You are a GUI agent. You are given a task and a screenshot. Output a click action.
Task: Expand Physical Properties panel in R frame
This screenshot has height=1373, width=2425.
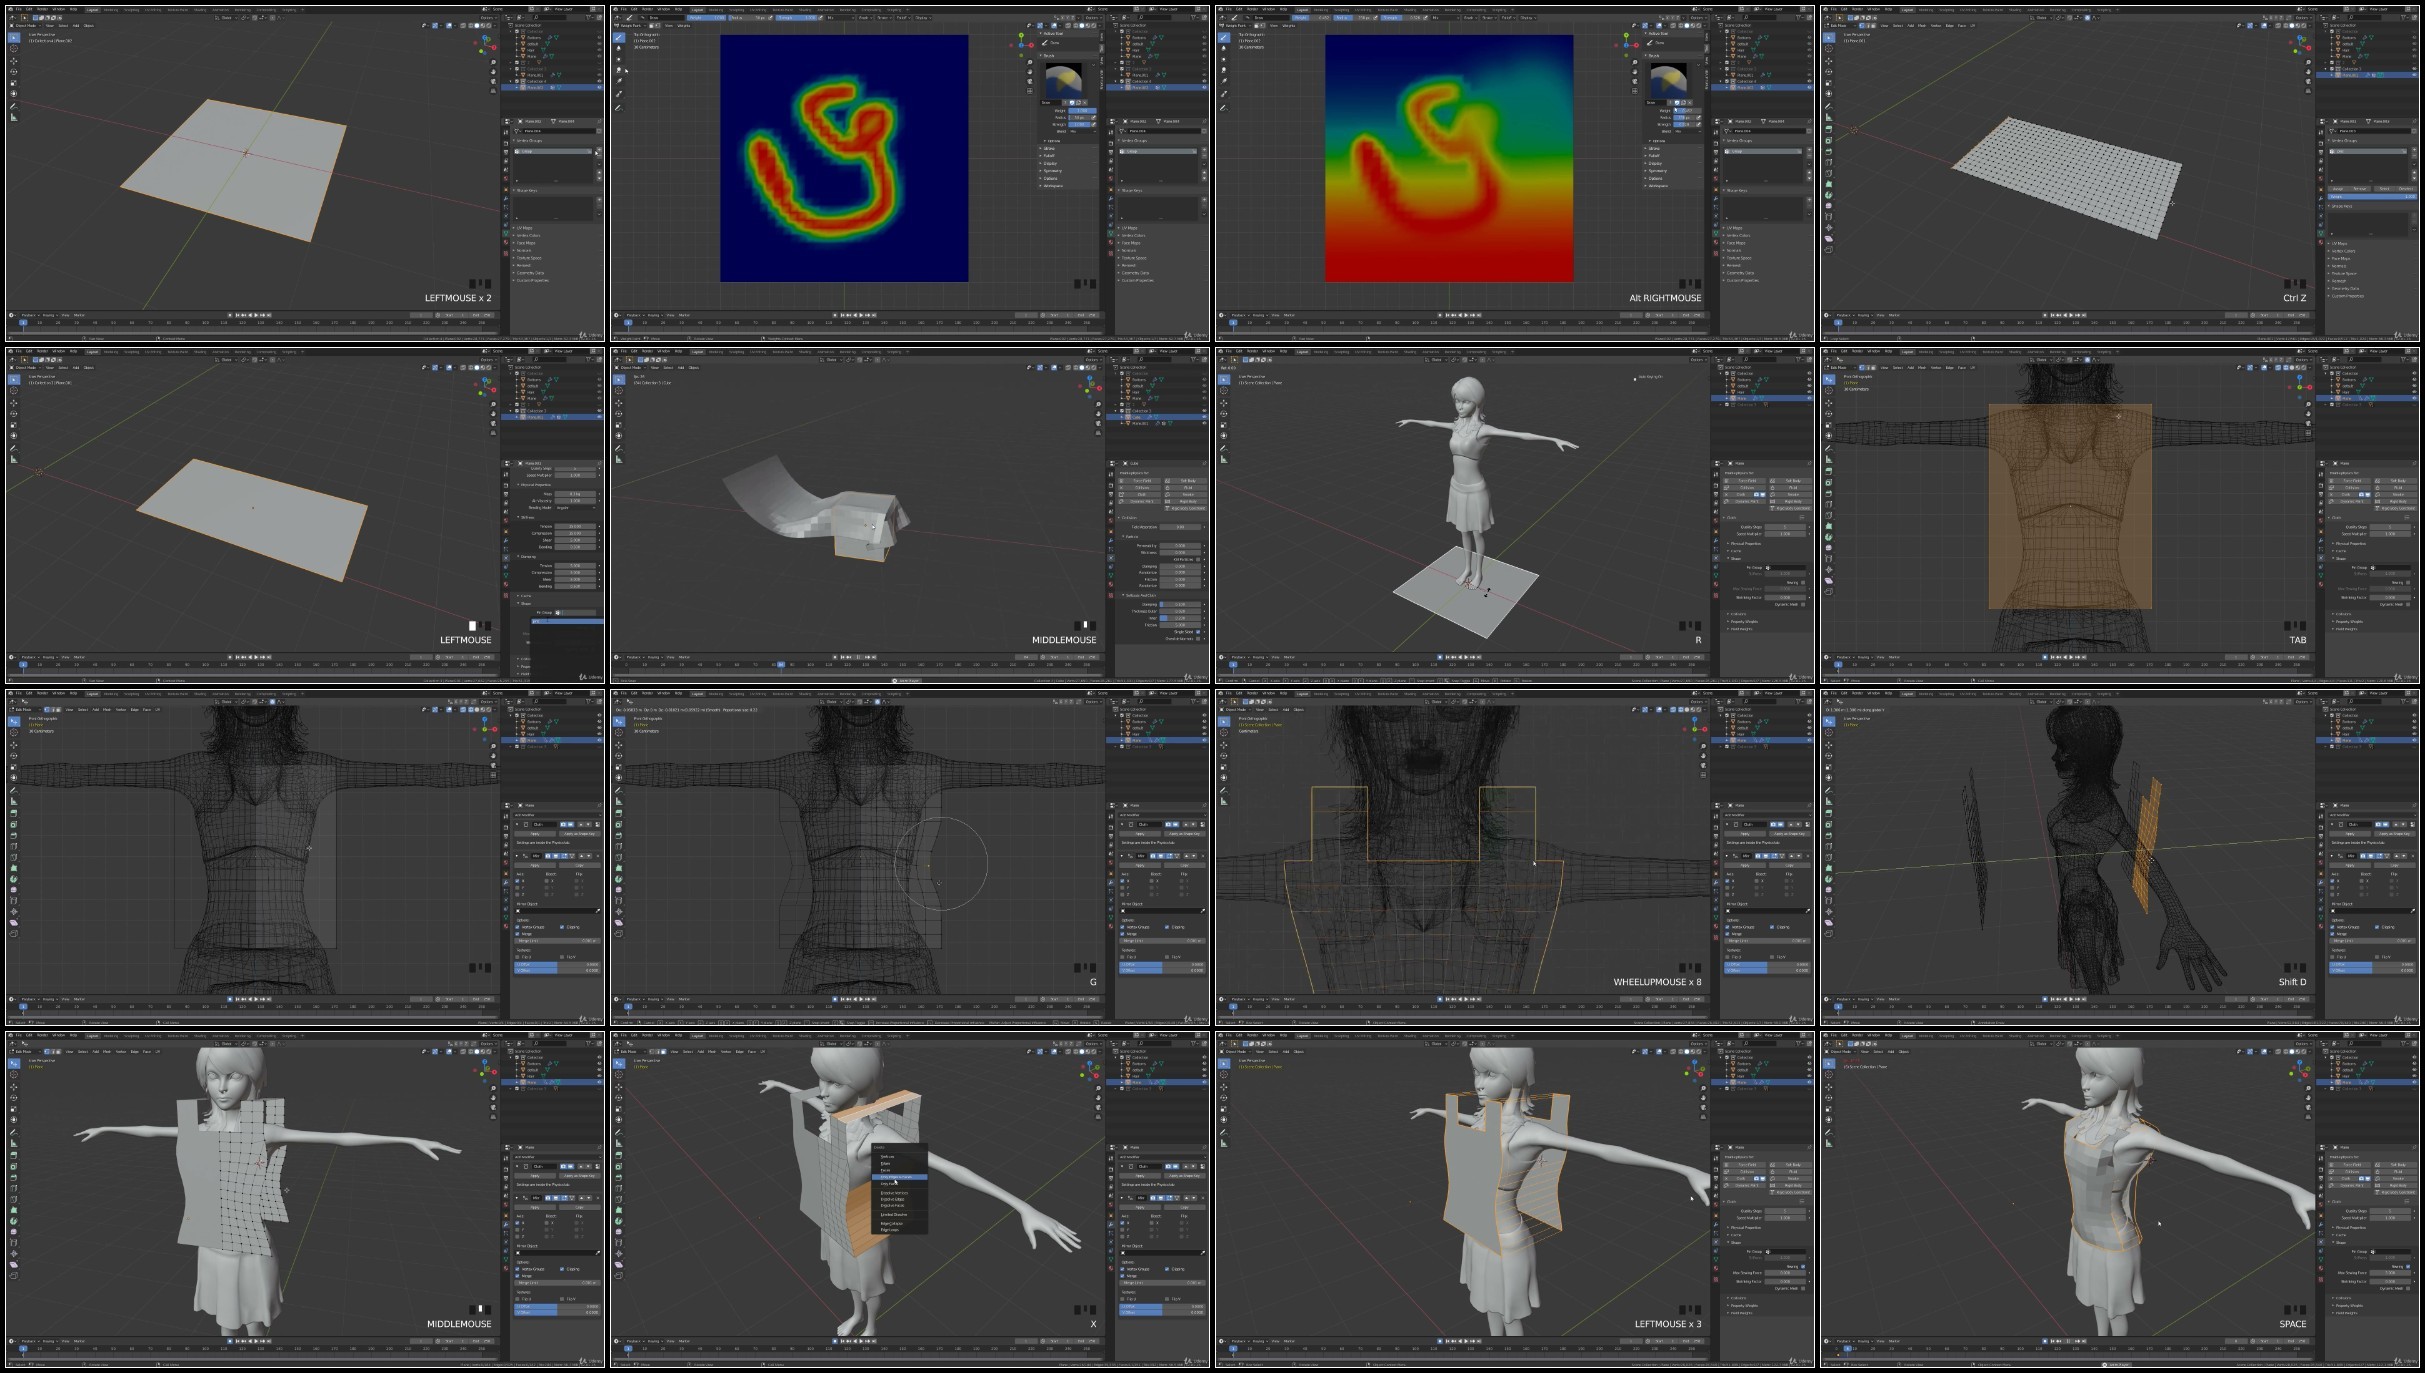(x=1745, y=543)
